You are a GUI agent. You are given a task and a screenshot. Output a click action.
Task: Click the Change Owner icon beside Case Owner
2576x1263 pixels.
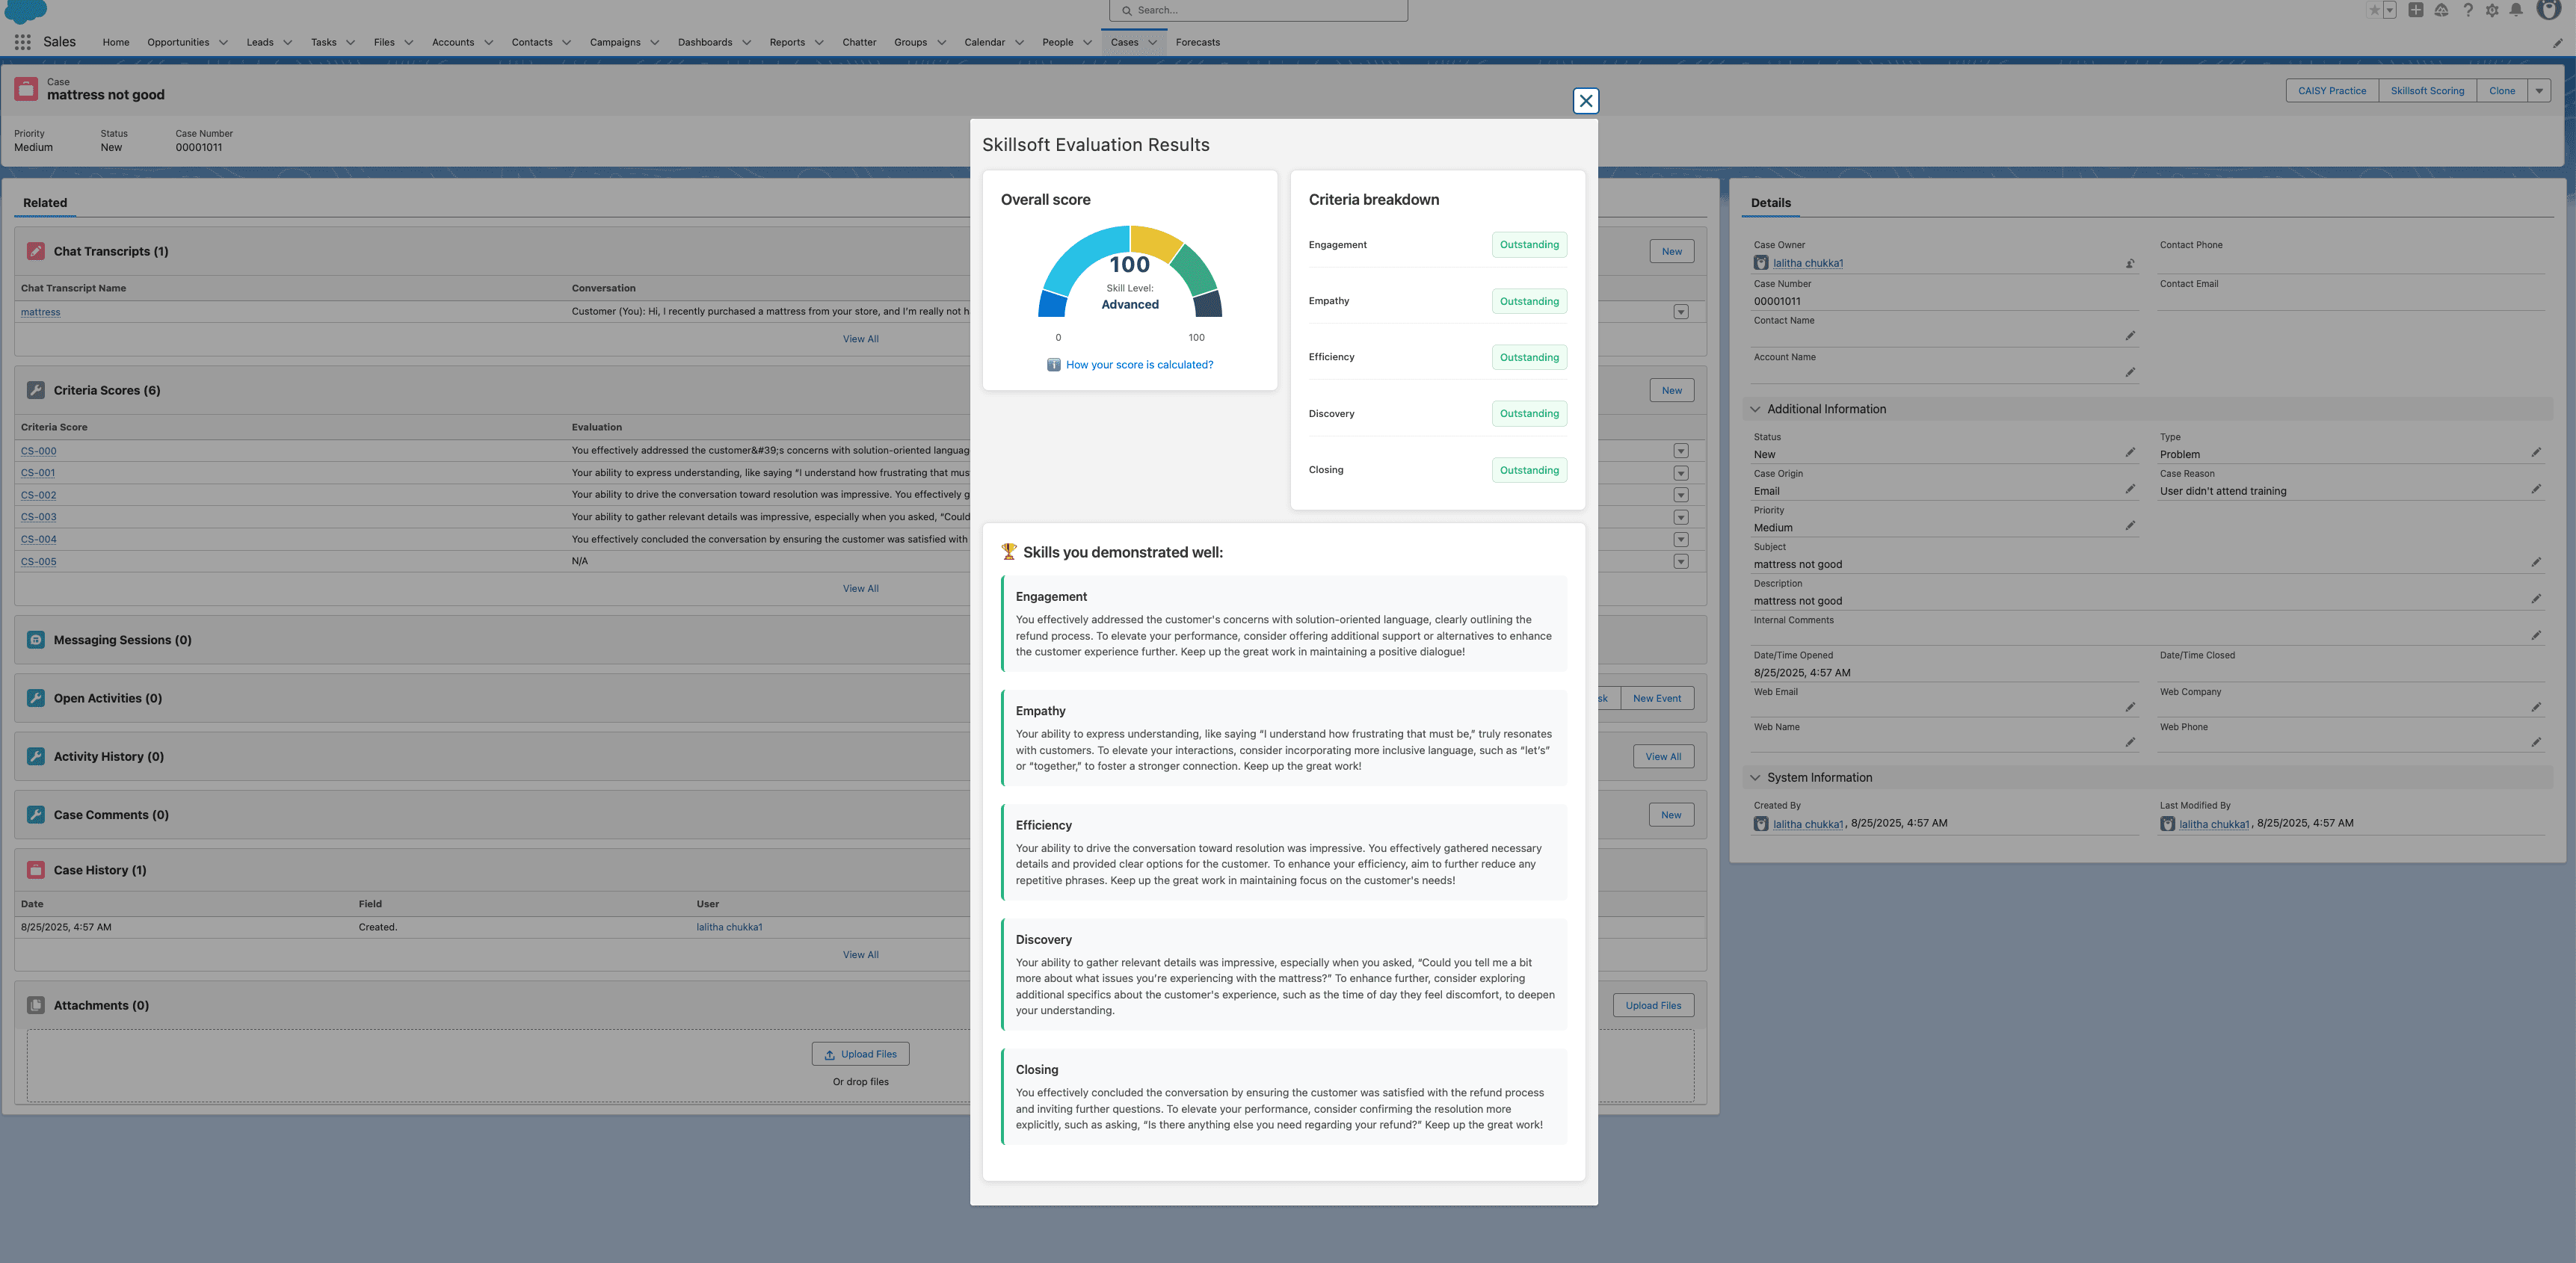(x=2130, y=264)
